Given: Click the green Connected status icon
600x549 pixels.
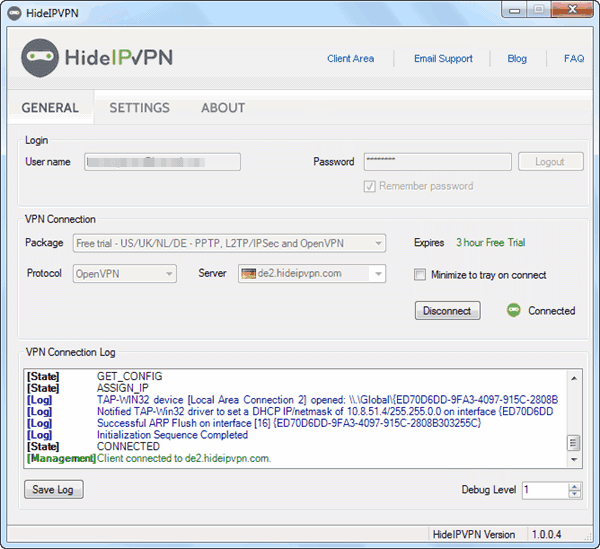Looking at the screenshot, I should (514, 310).
